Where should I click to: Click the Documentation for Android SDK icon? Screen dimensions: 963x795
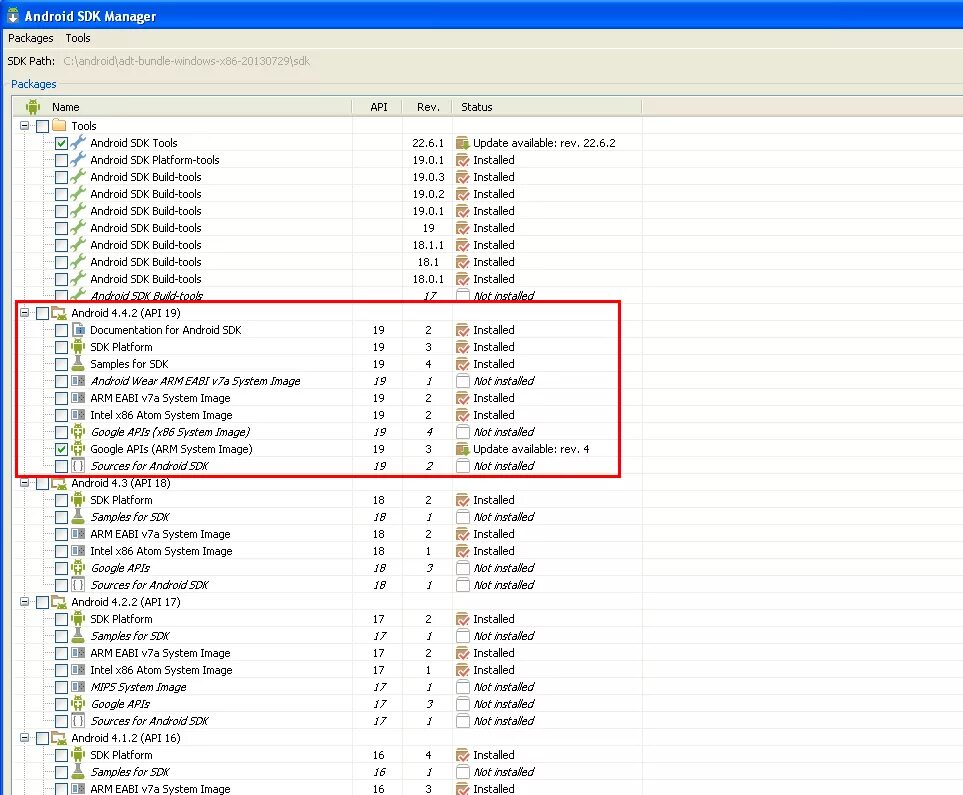click(78, 330)
